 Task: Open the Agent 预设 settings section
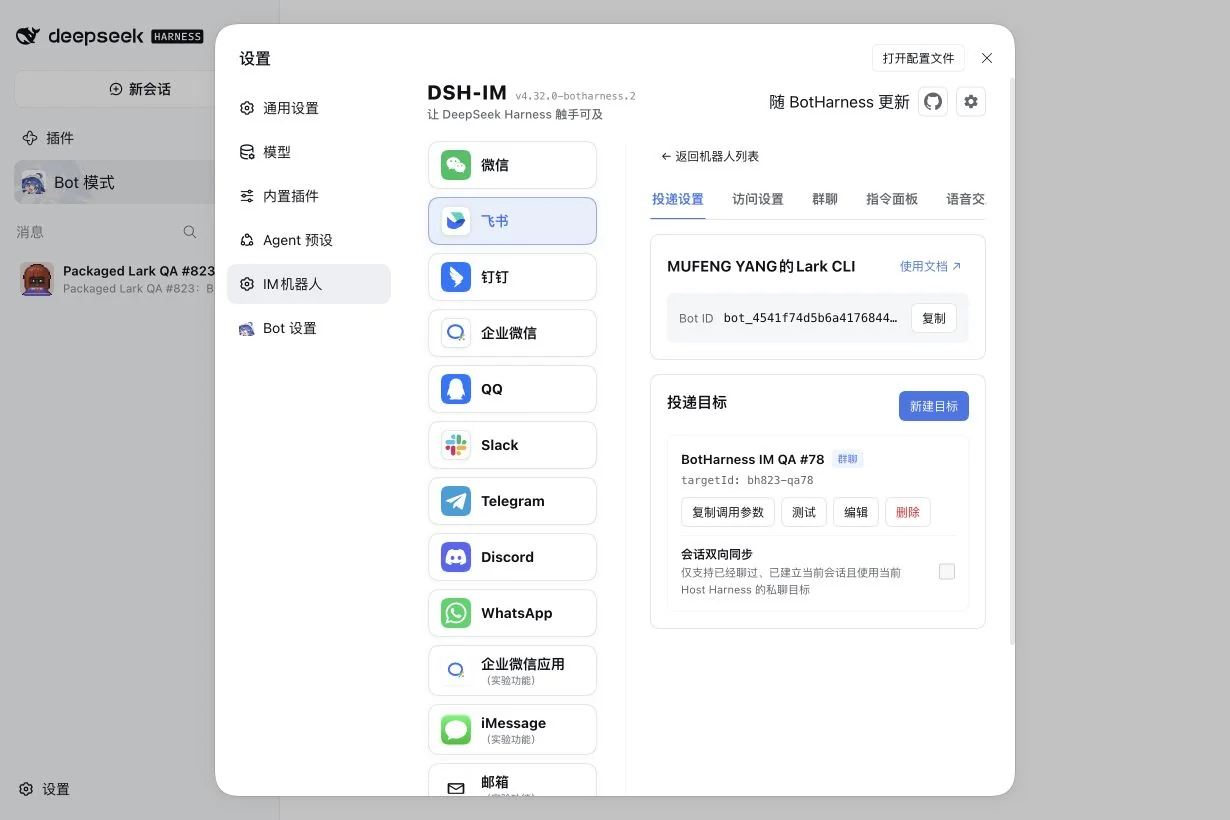click(x=309, y=240)
